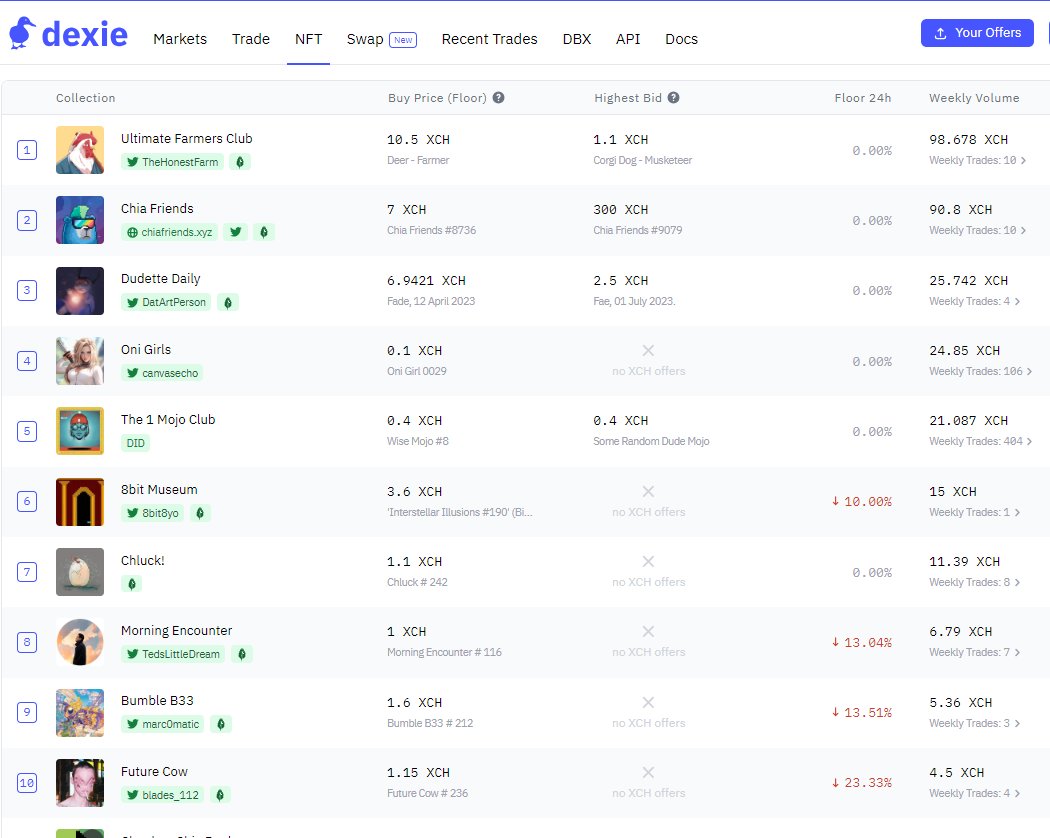The height and width of the screenshot is (838, 1050).
Task: Open the Oni Girls collection thumbnail
Action: coord(80,361)
